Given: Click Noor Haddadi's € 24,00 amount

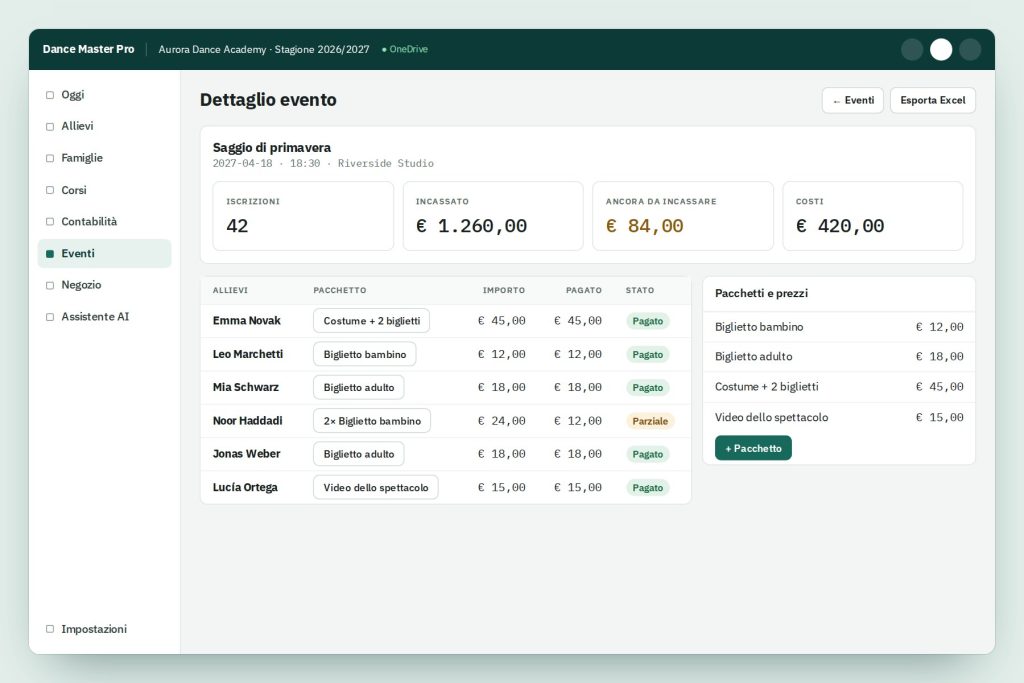Looking at the screenshot, I should (502, 421).
